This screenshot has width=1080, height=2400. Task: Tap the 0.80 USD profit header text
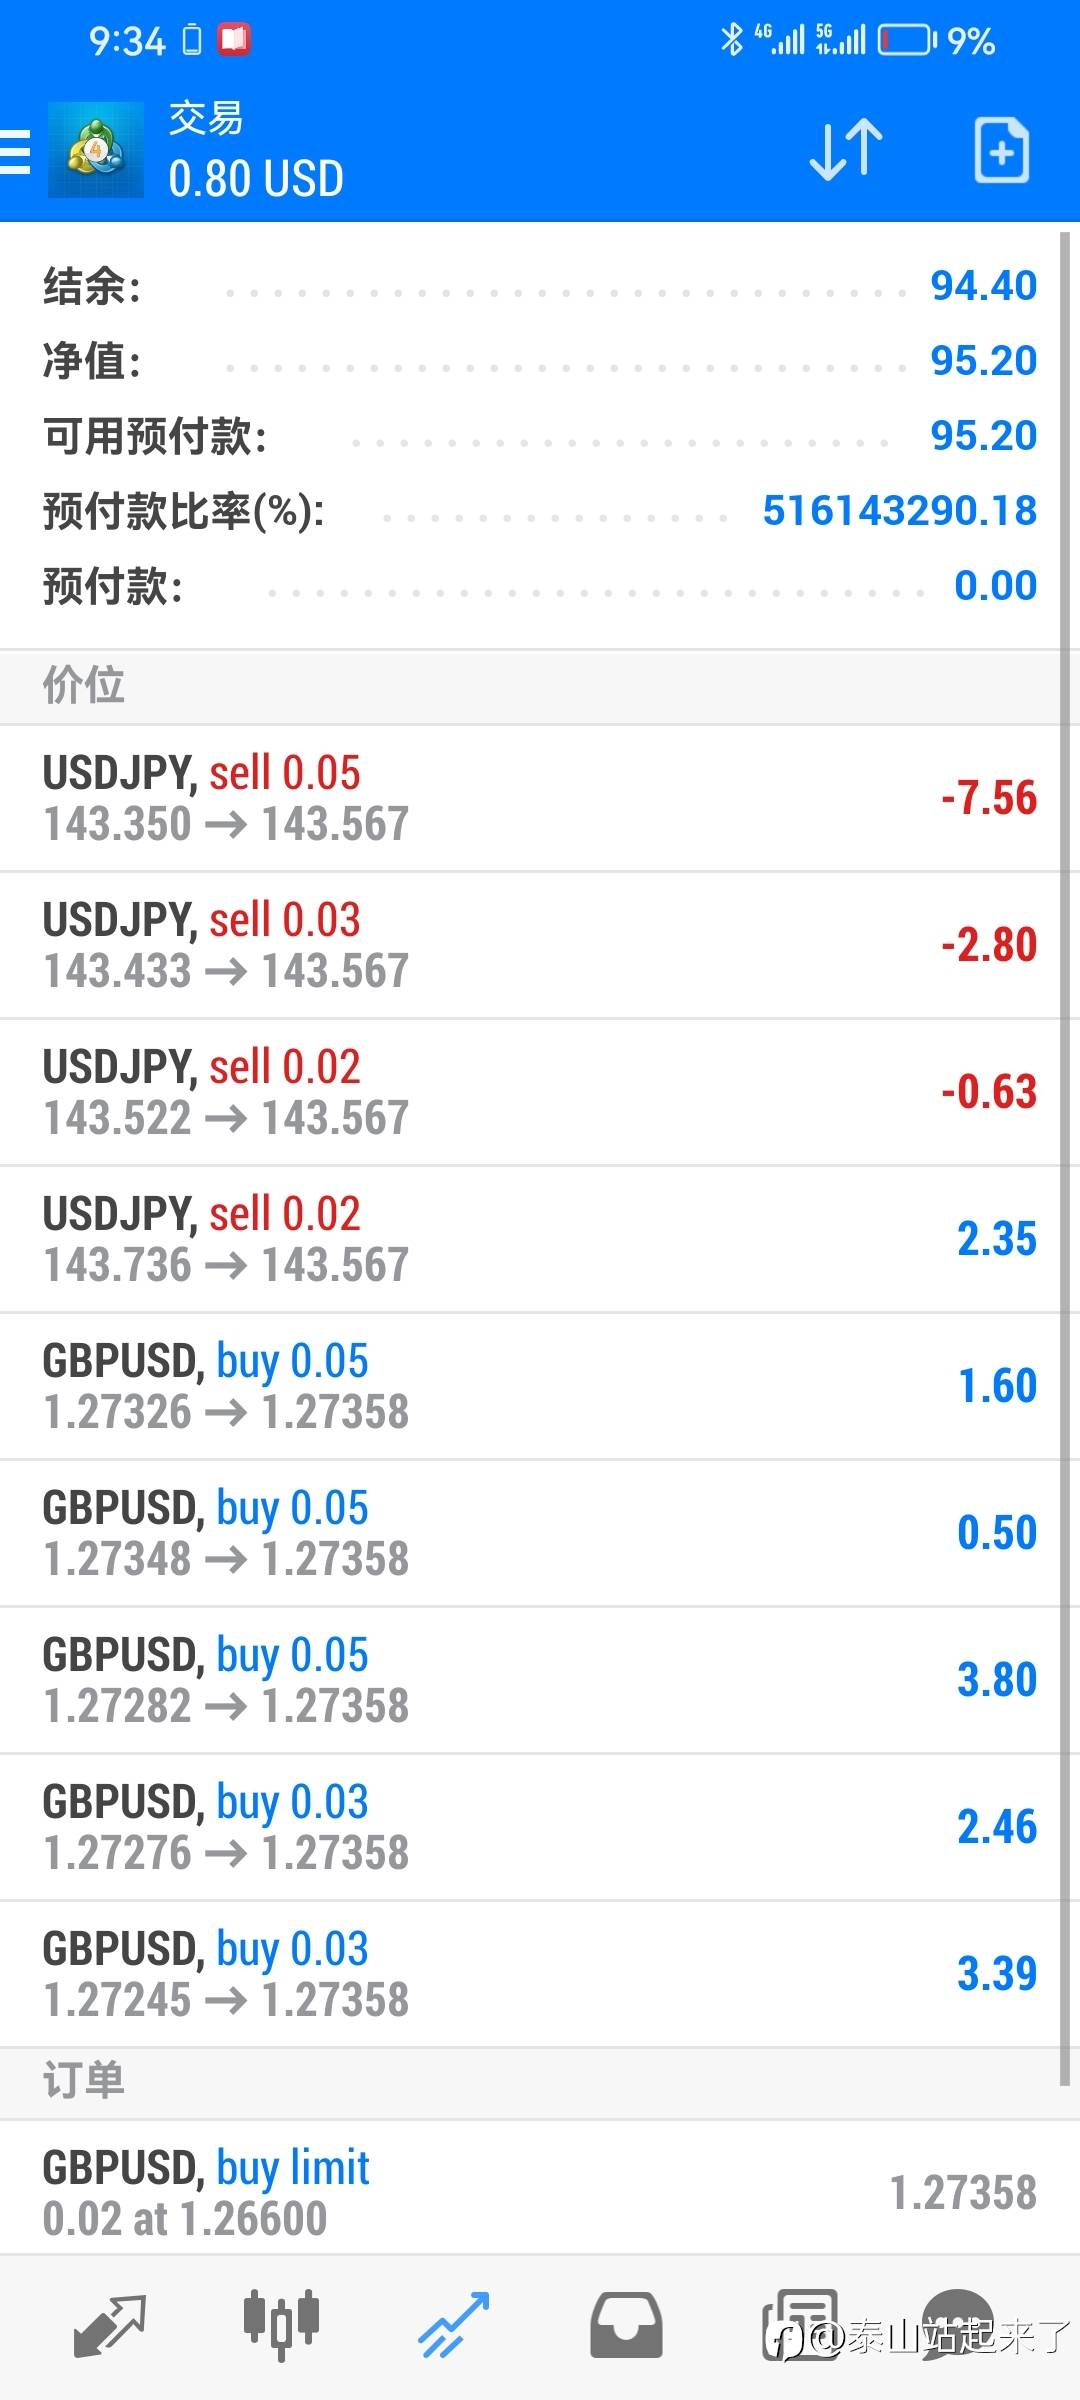point(256,179)
